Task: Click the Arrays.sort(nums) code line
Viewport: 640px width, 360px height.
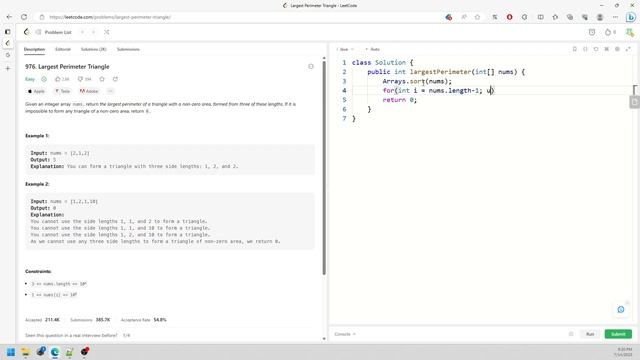Action: tap(417, 81)
